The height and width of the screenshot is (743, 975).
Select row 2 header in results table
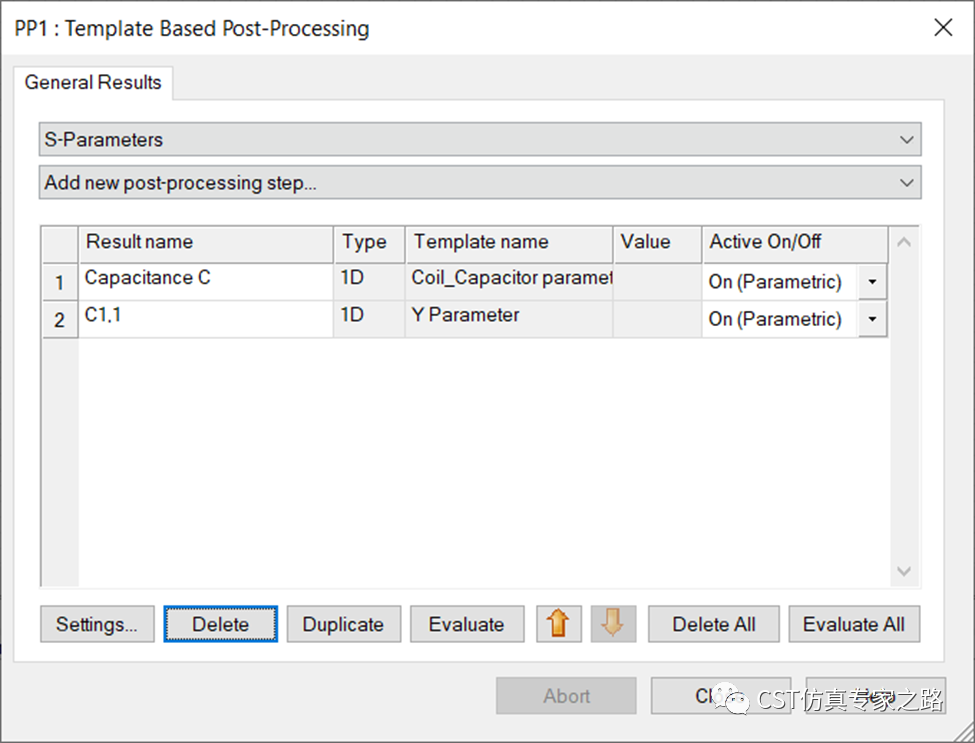(60, 320)
